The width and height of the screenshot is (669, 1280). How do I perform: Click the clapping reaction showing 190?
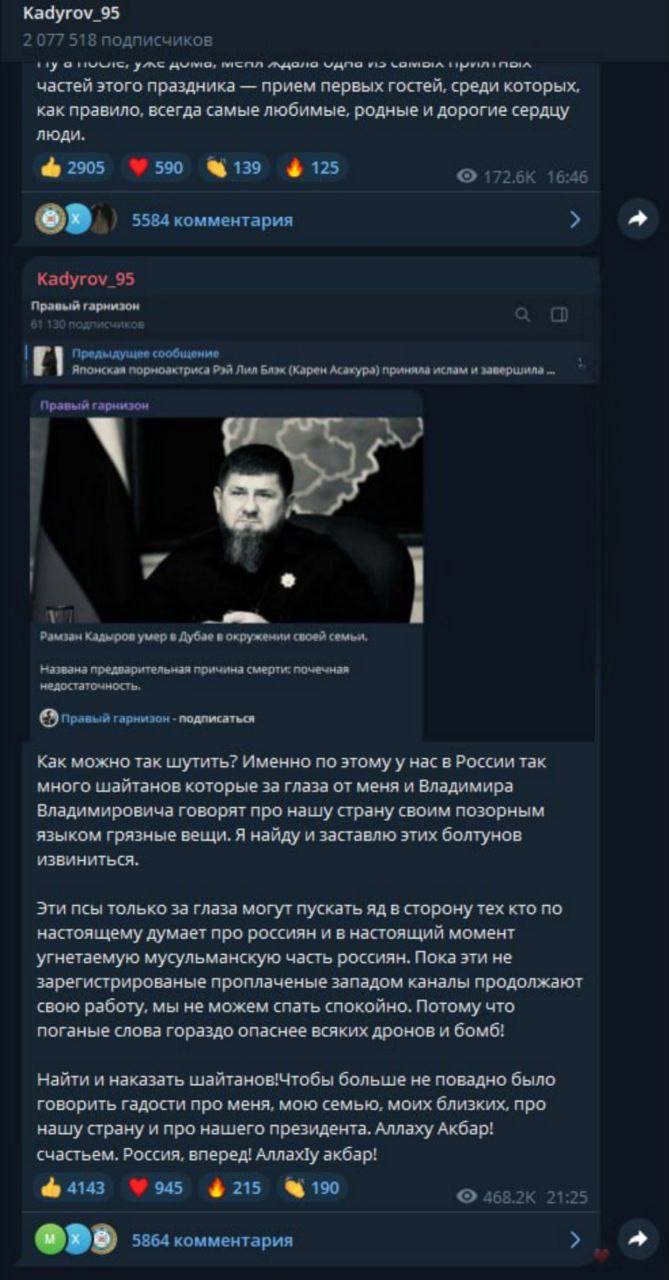click(x=313, y=1188)
